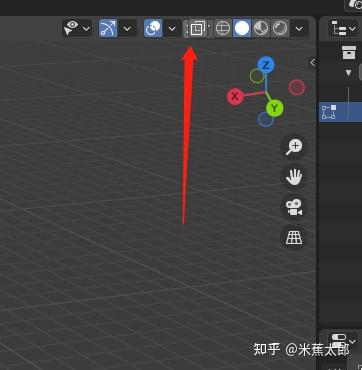Click negative Z axis circle on gizmo
This screenshot has height=370, width=362.
point(266,119)
